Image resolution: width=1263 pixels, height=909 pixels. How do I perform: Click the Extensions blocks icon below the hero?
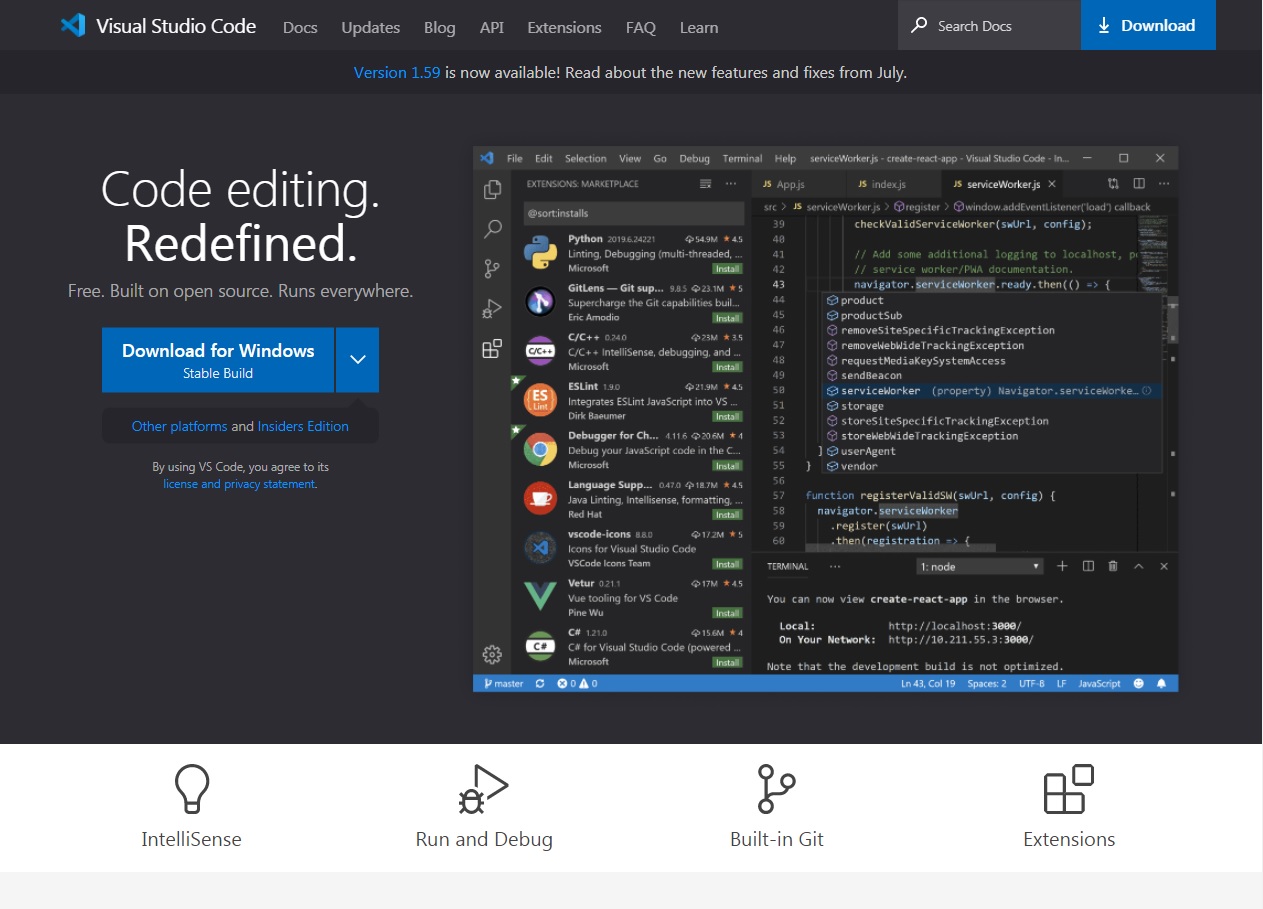click(1068, 789)
